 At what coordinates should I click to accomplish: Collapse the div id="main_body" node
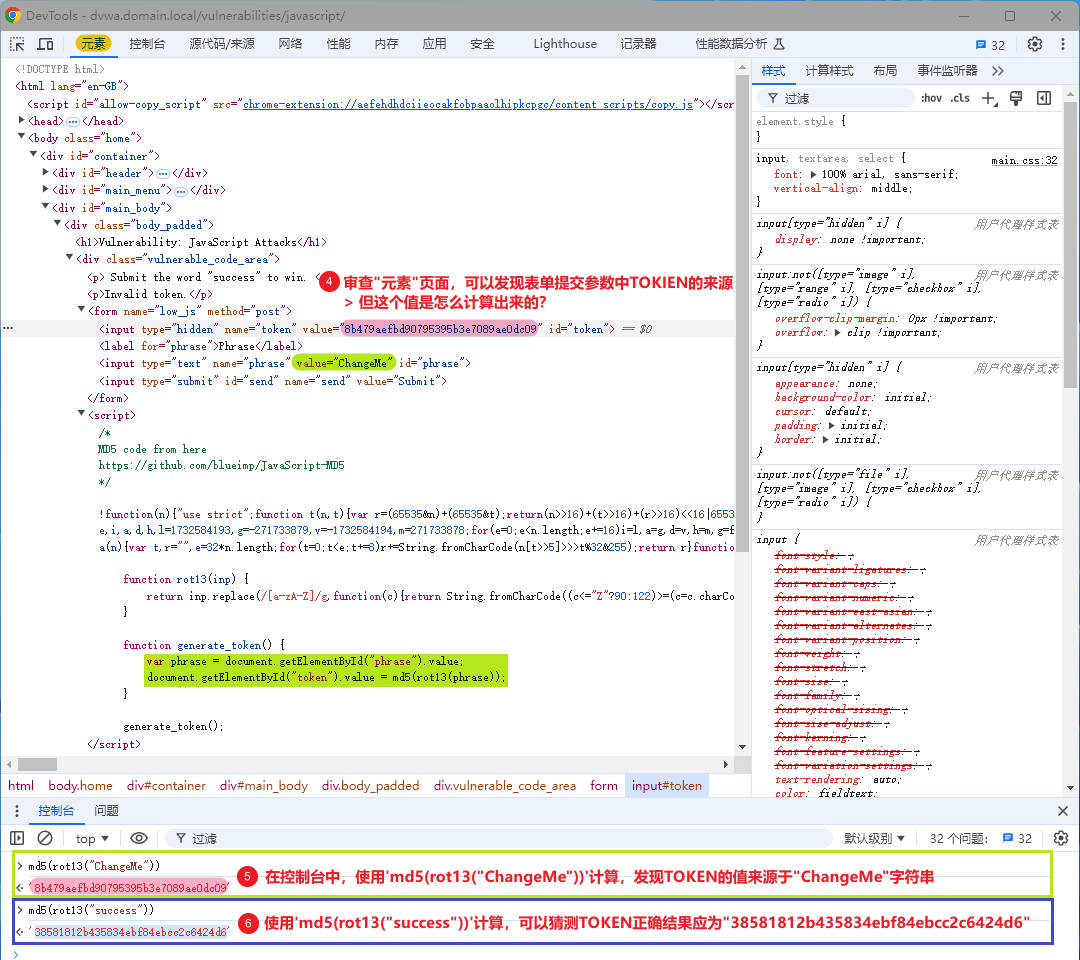tap(45, 207)
